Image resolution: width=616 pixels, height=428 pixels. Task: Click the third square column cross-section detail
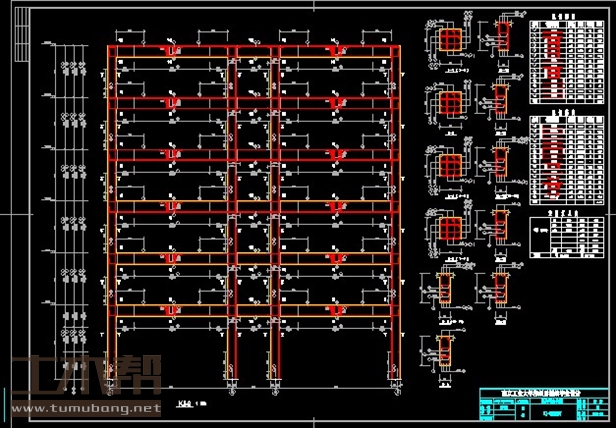(x=451, y=165)
